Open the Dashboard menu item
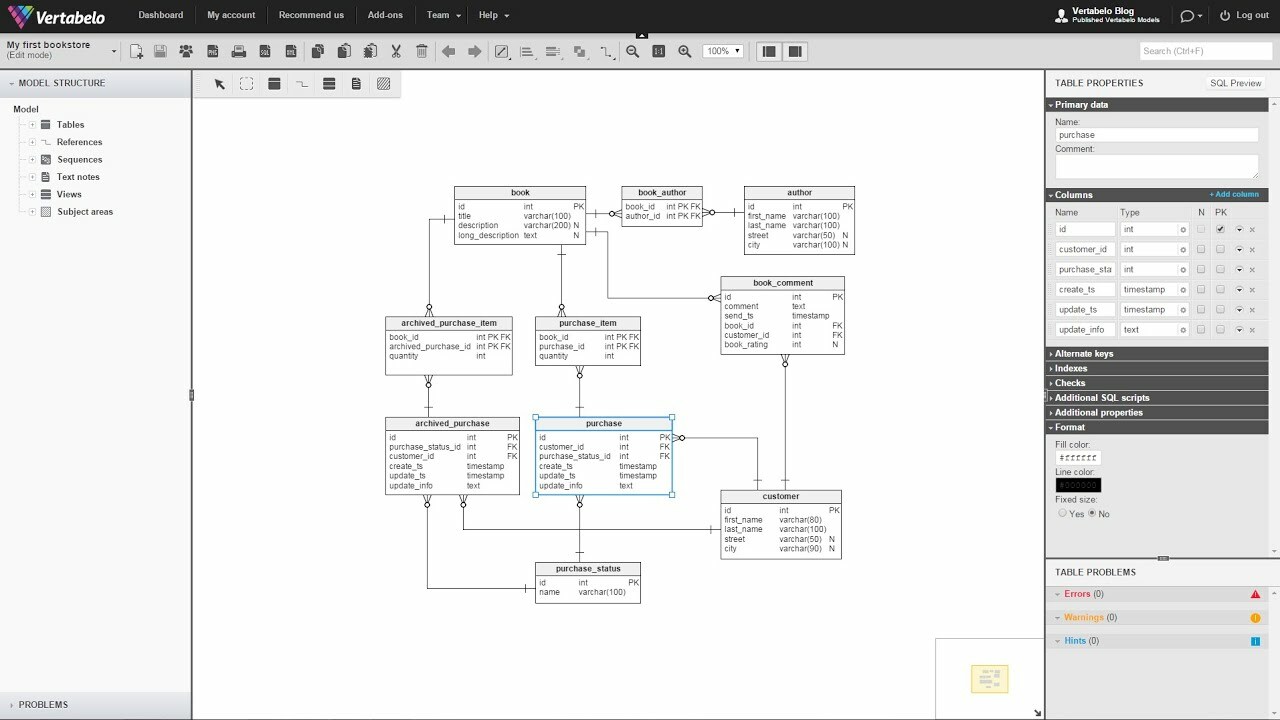This screenshot has height=720, width=1280. click(x=160, y=15)
